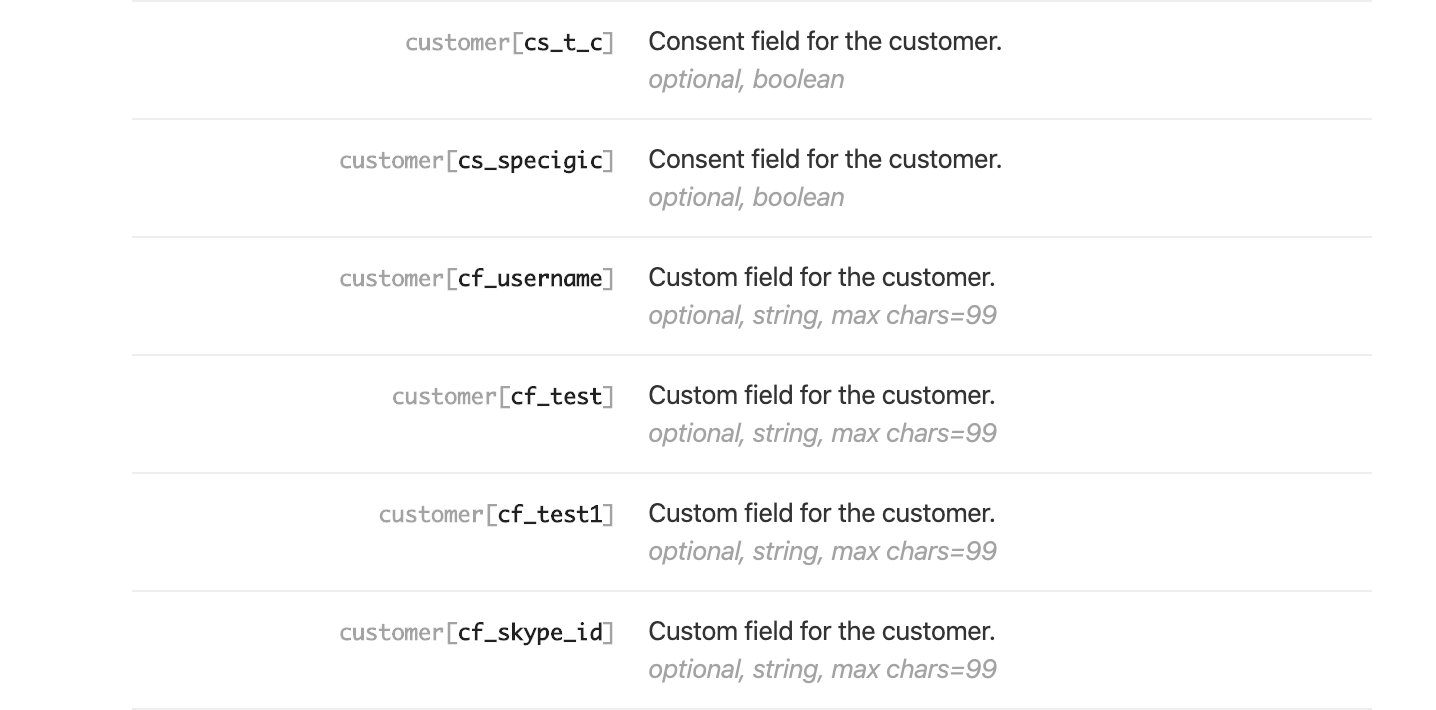Click the customer[cf_test1] parameter name
The height and width of the screenshot is (710, 1436).
click(497, 515)
